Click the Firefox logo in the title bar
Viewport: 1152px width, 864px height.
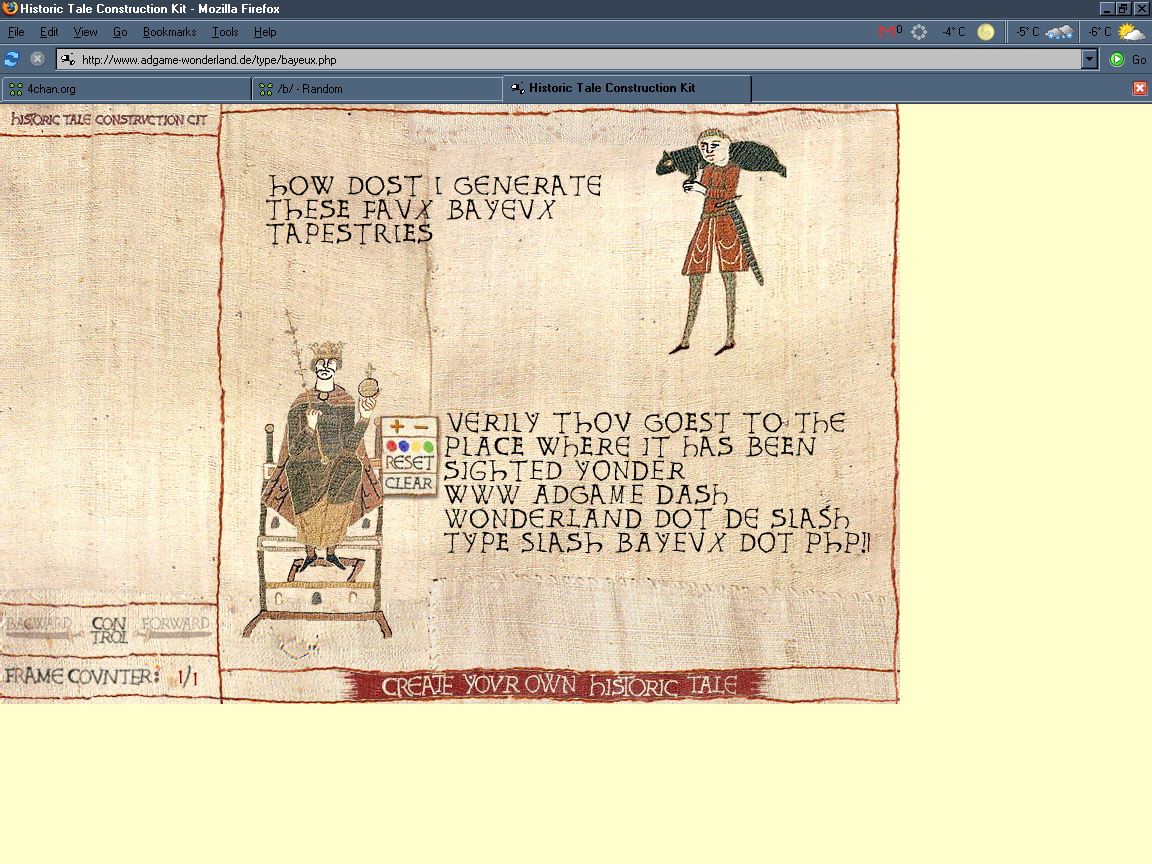[10, 8]
